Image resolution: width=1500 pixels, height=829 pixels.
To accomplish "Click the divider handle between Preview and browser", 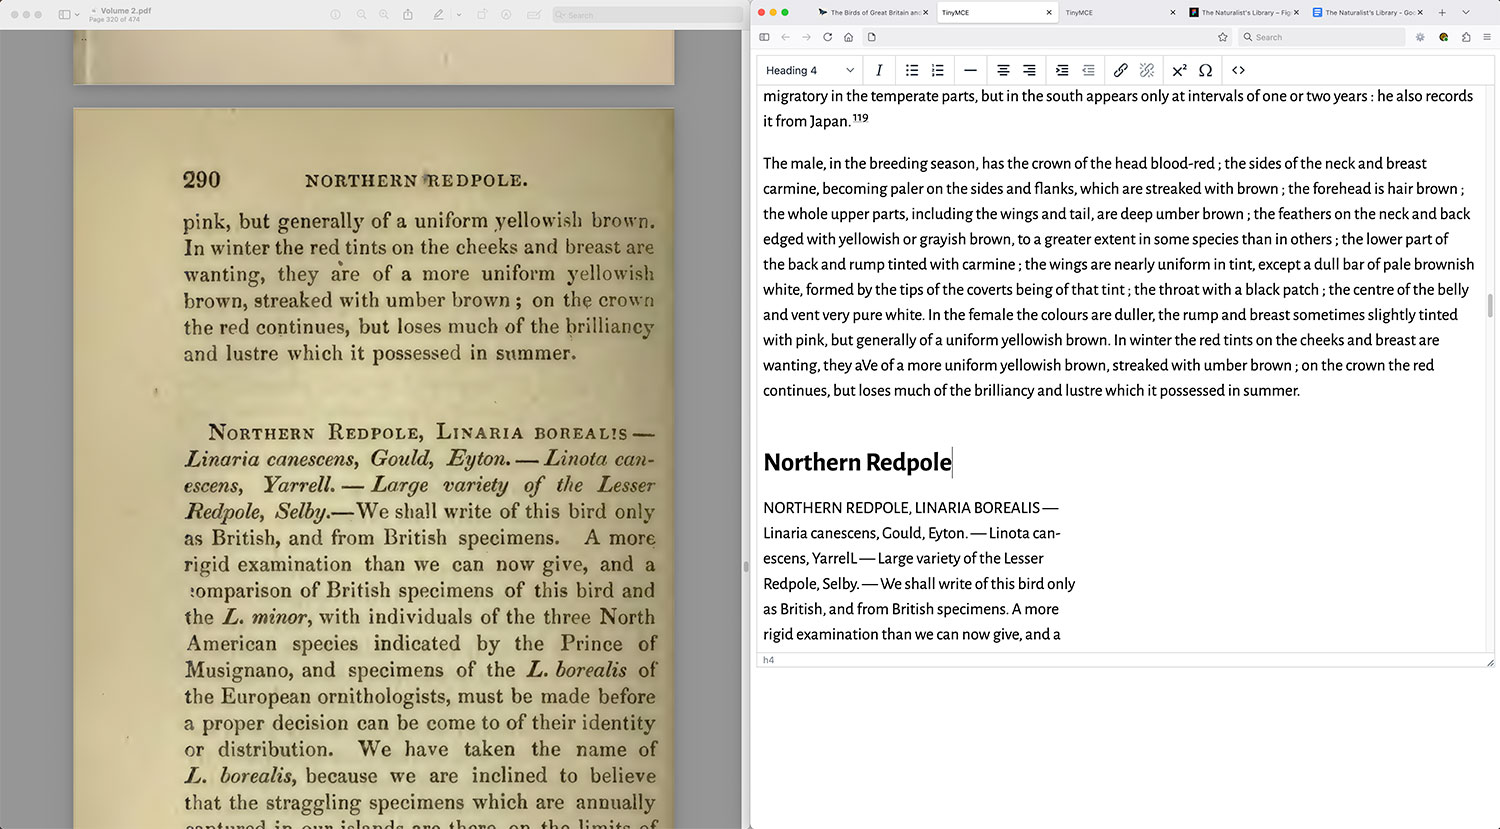I will coord(745,566).
